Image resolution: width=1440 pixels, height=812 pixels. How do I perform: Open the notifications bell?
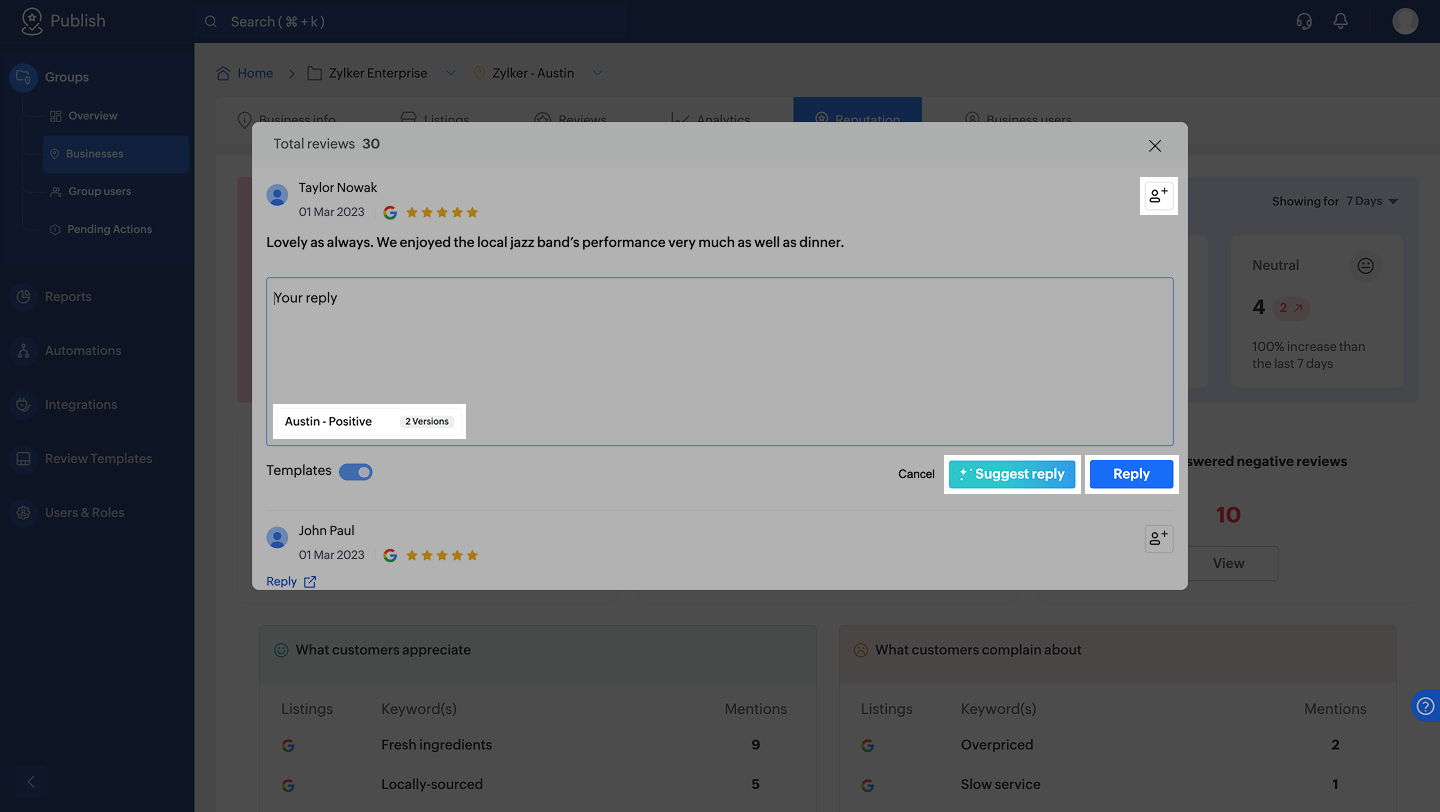[x=1341, y=21]
